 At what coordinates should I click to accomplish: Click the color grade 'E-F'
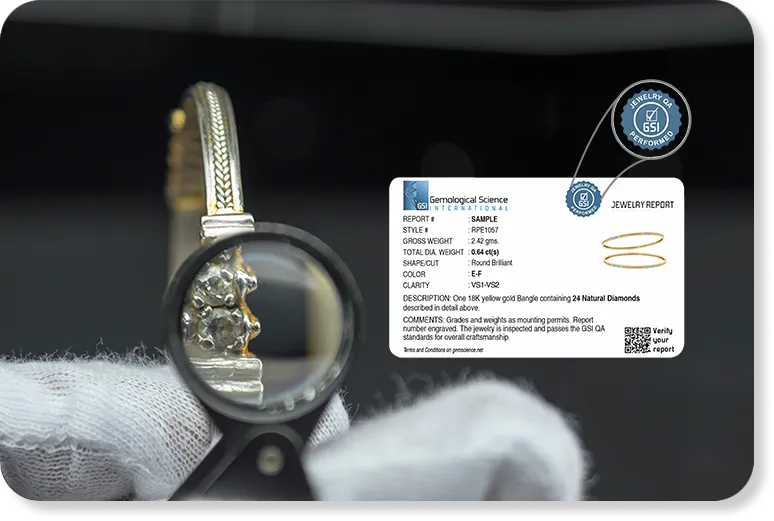[x=476, y=274]
